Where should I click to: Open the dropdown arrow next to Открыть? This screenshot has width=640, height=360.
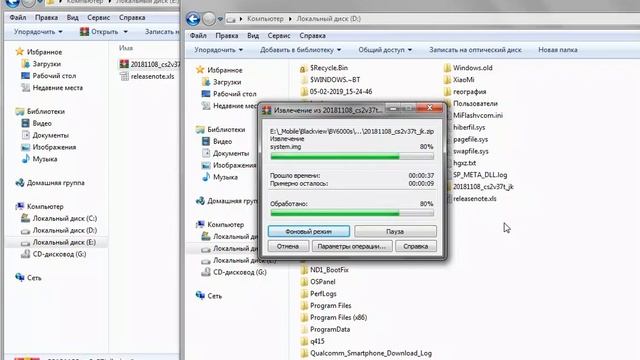point(125,31)
